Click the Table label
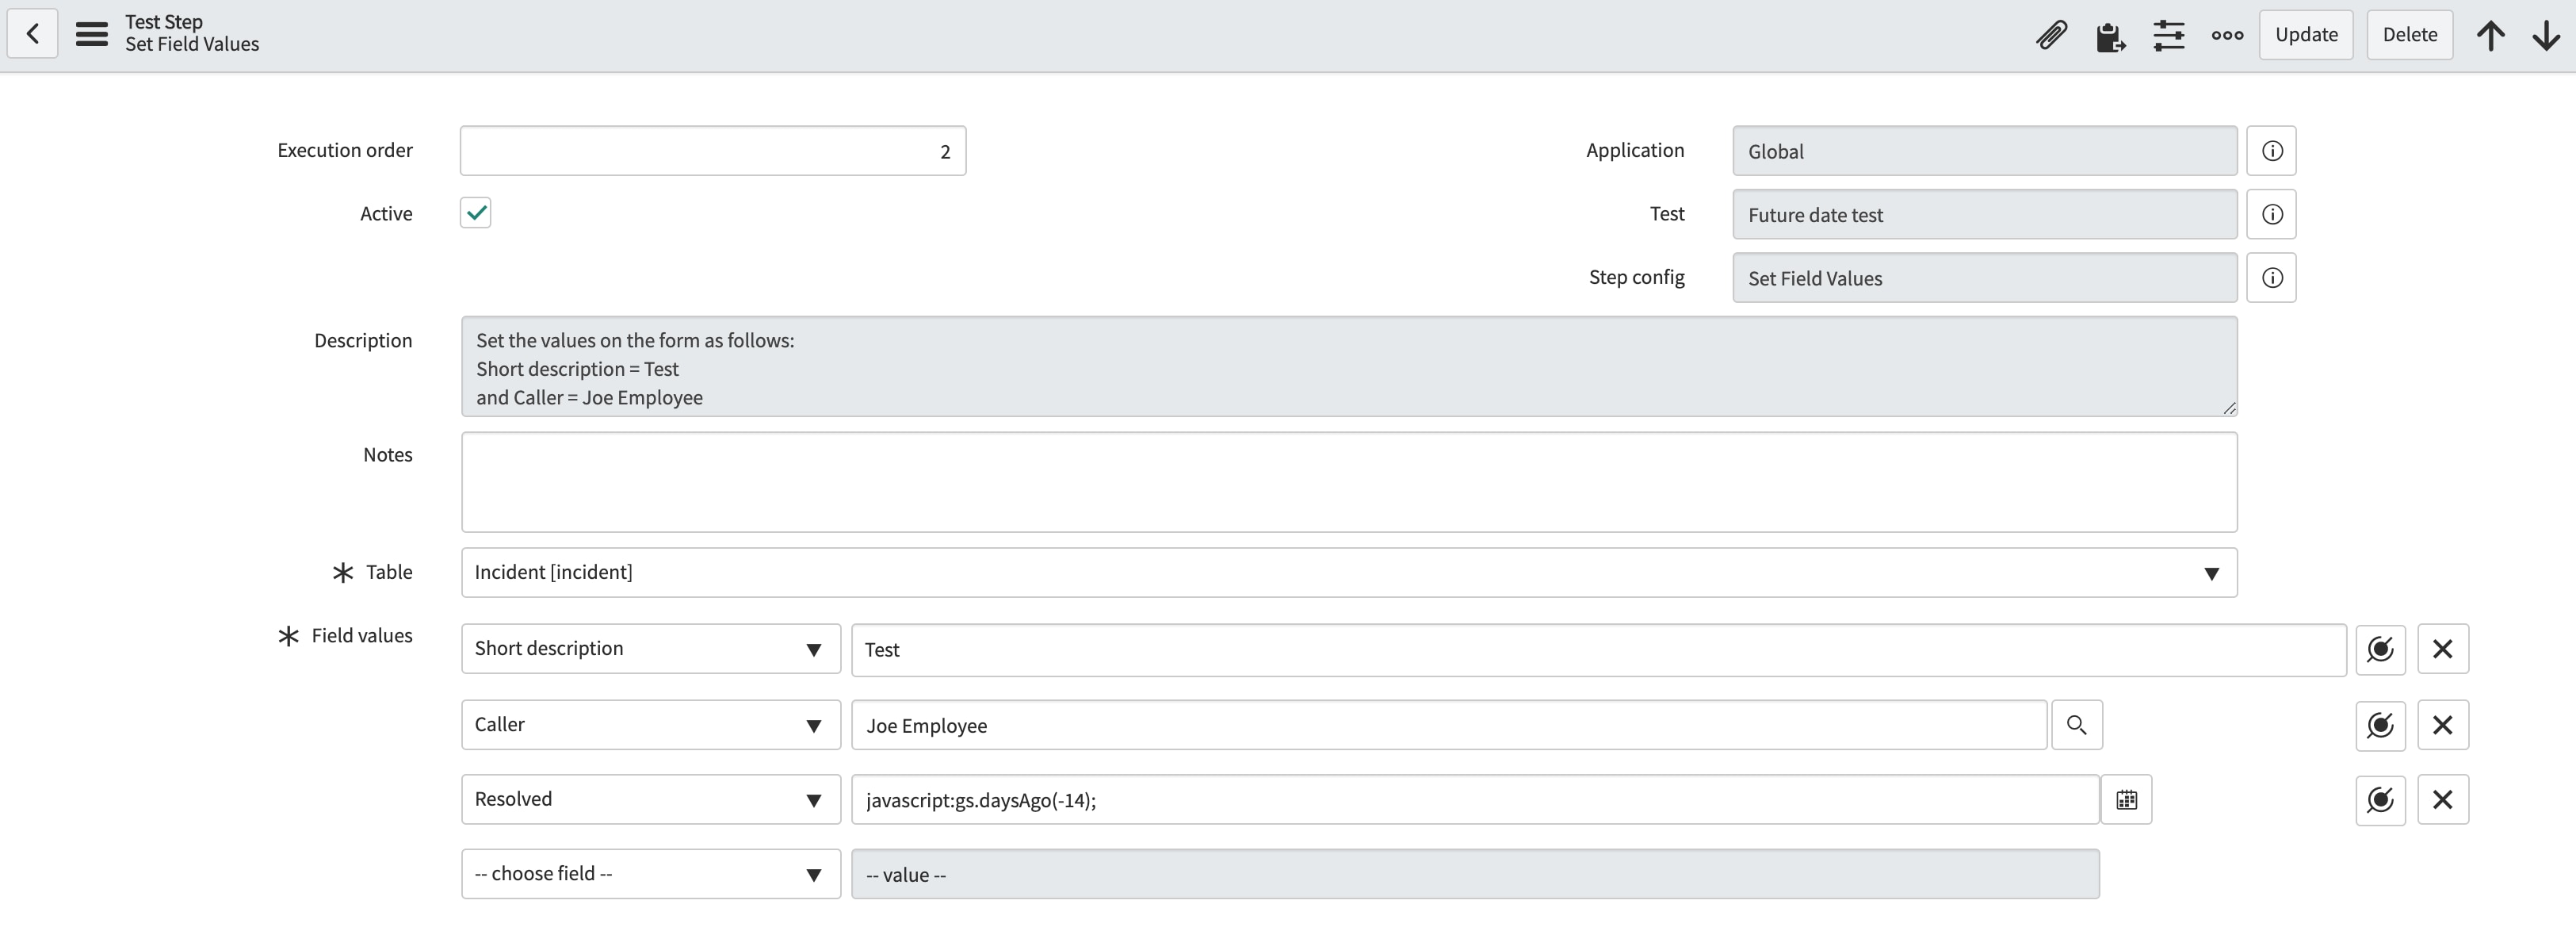 click(389, 572)
